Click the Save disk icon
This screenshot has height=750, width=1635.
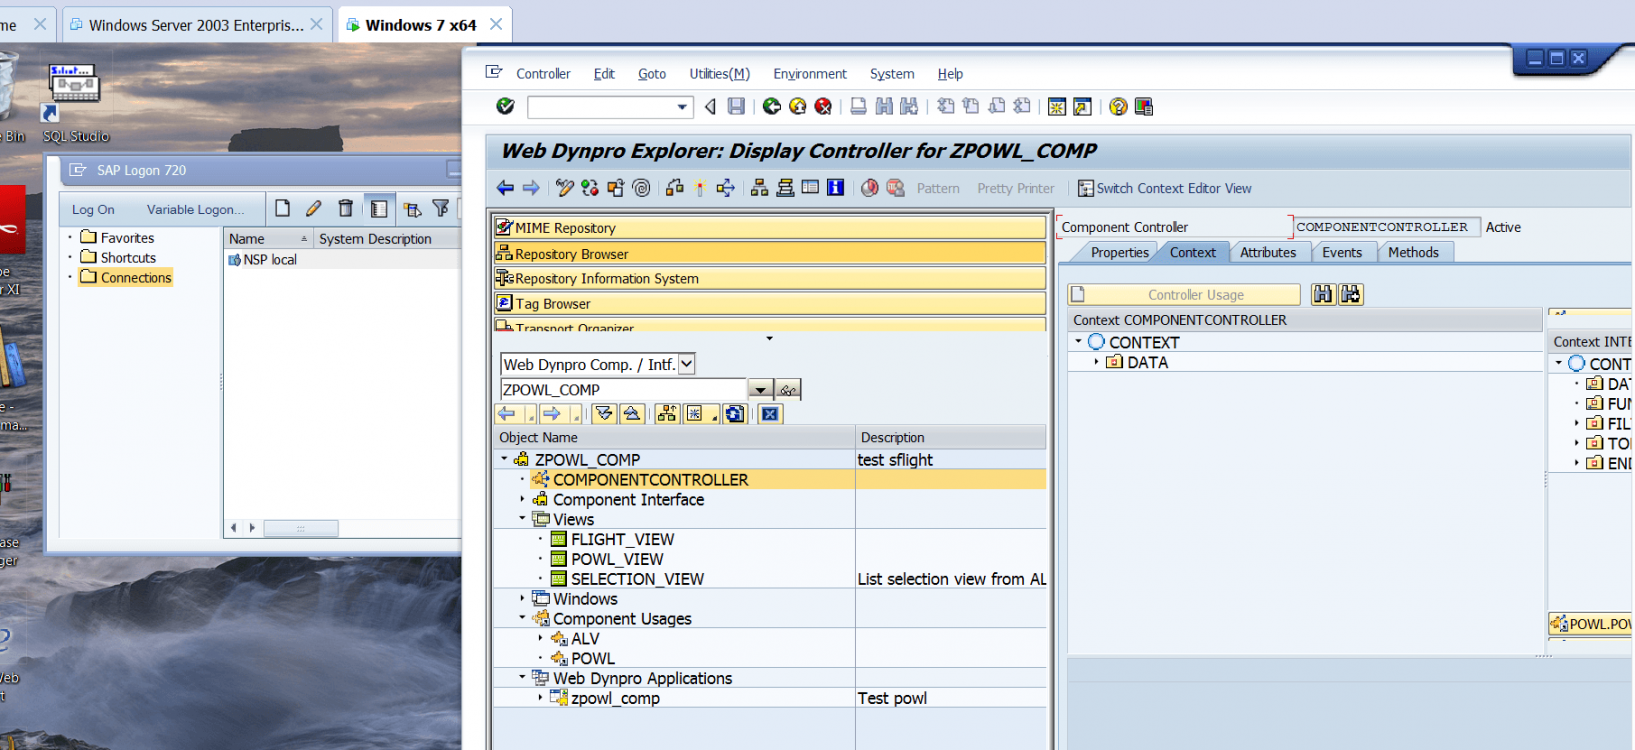coord(736,106)
